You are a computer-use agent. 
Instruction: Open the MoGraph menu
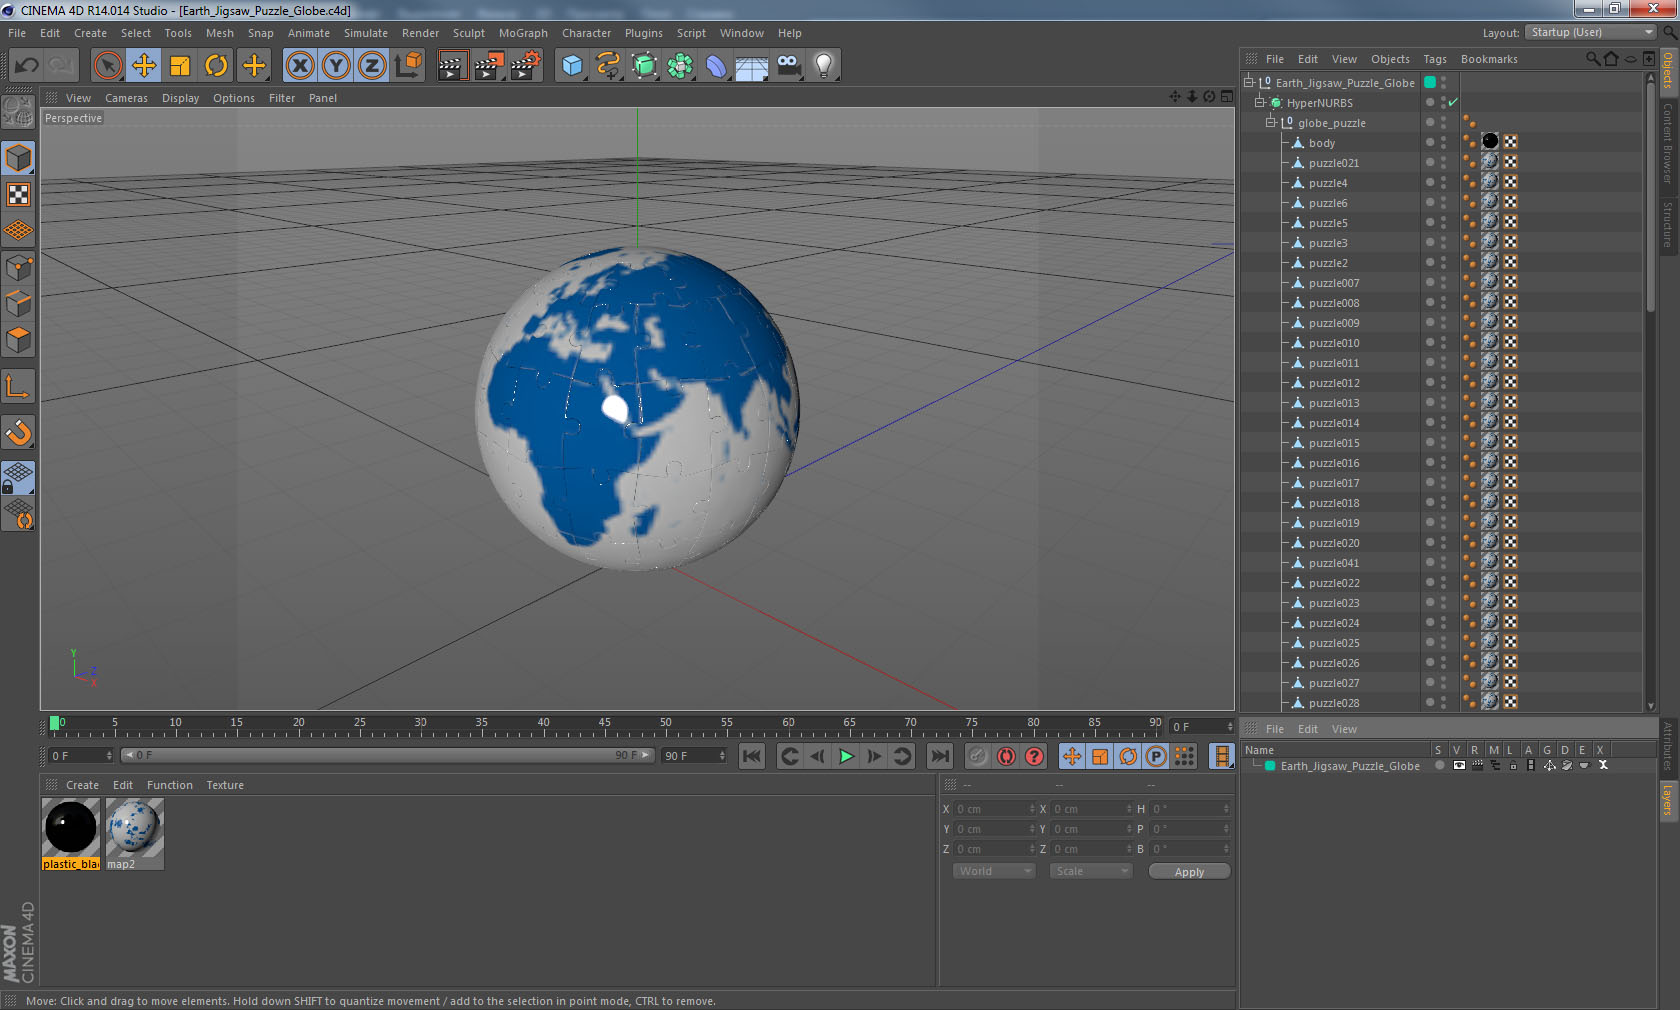[x=523, y=33]
